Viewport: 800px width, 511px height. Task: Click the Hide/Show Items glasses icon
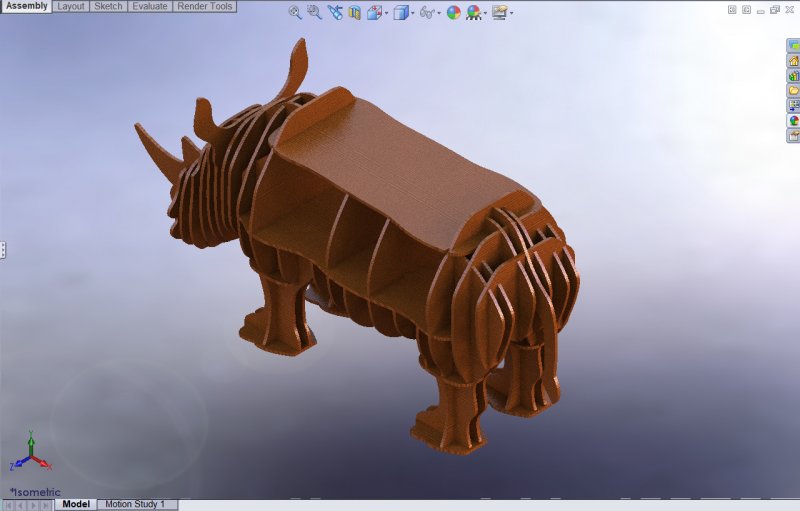(427, 12)
